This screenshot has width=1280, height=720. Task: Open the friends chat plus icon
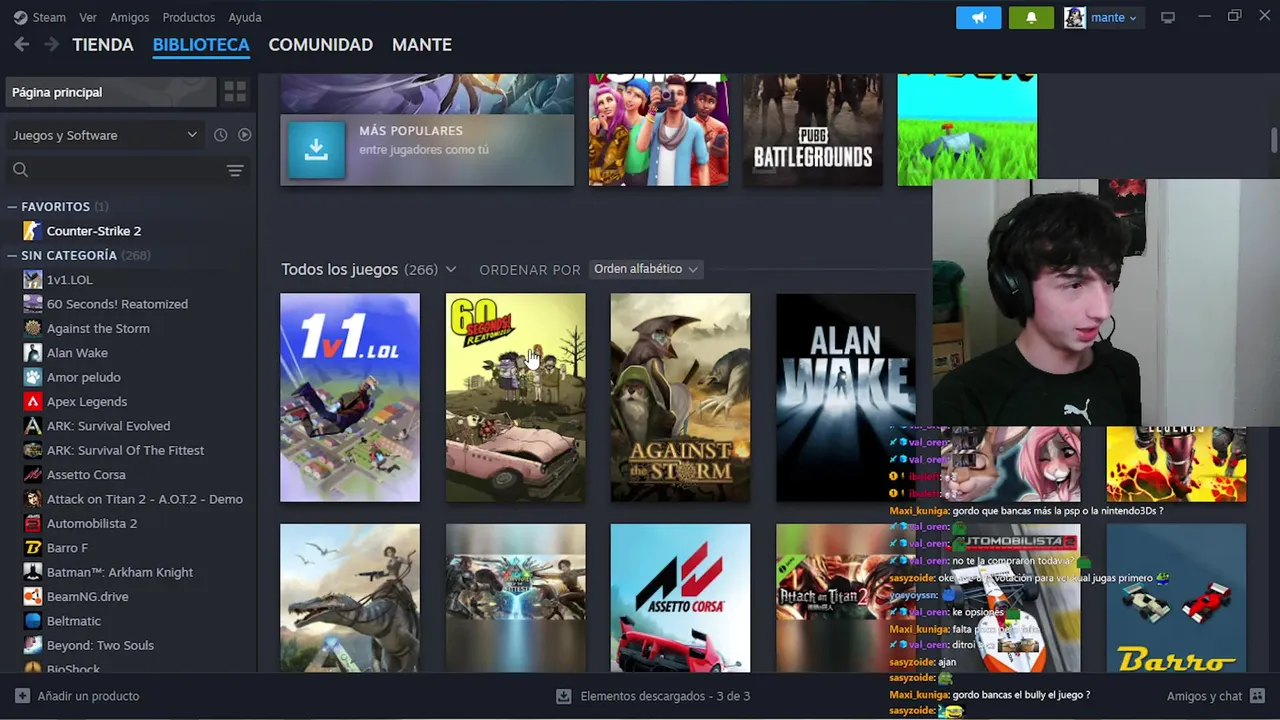tap(1257, 696)
